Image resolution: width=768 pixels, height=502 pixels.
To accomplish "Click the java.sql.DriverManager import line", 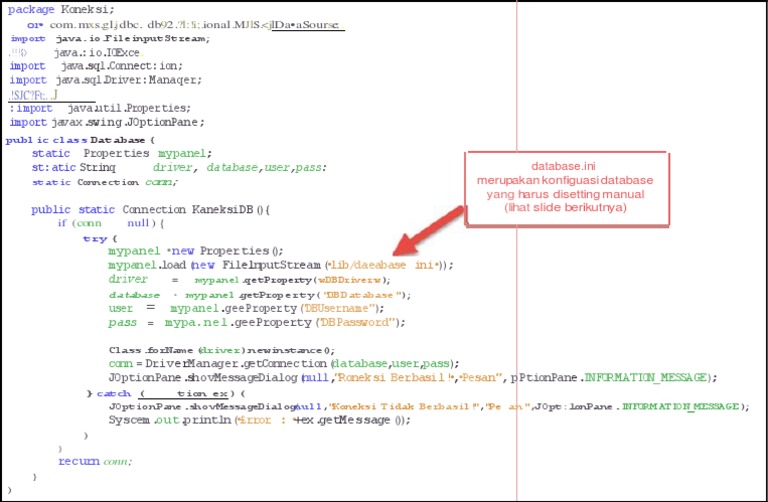I will click(105, 80).
